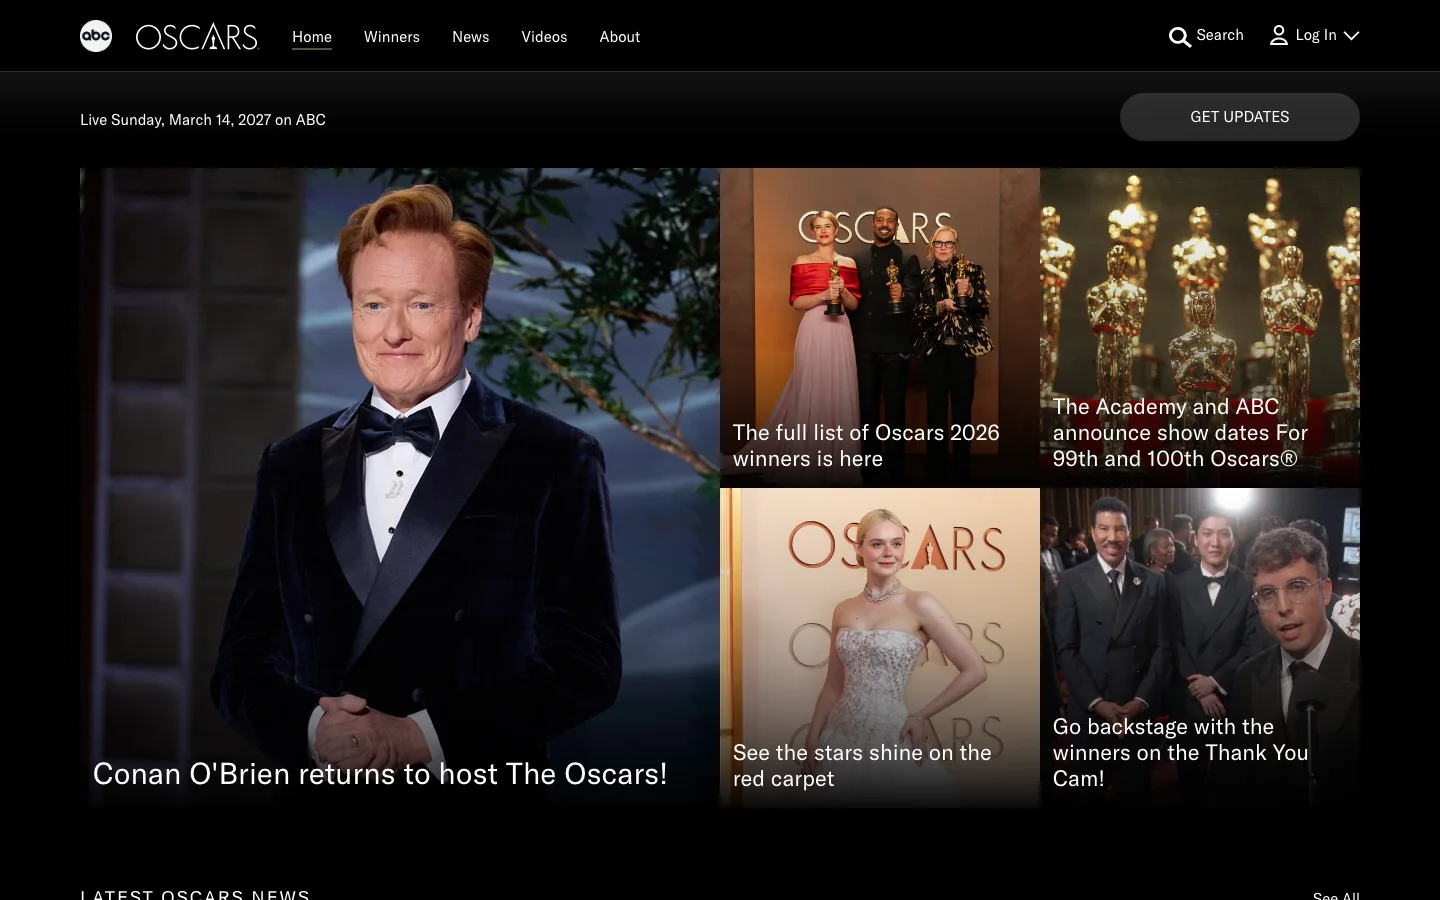The height and width of the screenshot is (900, 1440).
Task: Click the GET UPDATES button
Action: (1240, 117)
